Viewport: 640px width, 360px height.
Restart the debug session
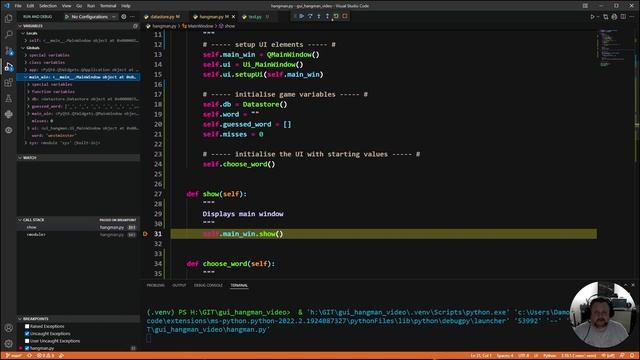pos(336,16)
